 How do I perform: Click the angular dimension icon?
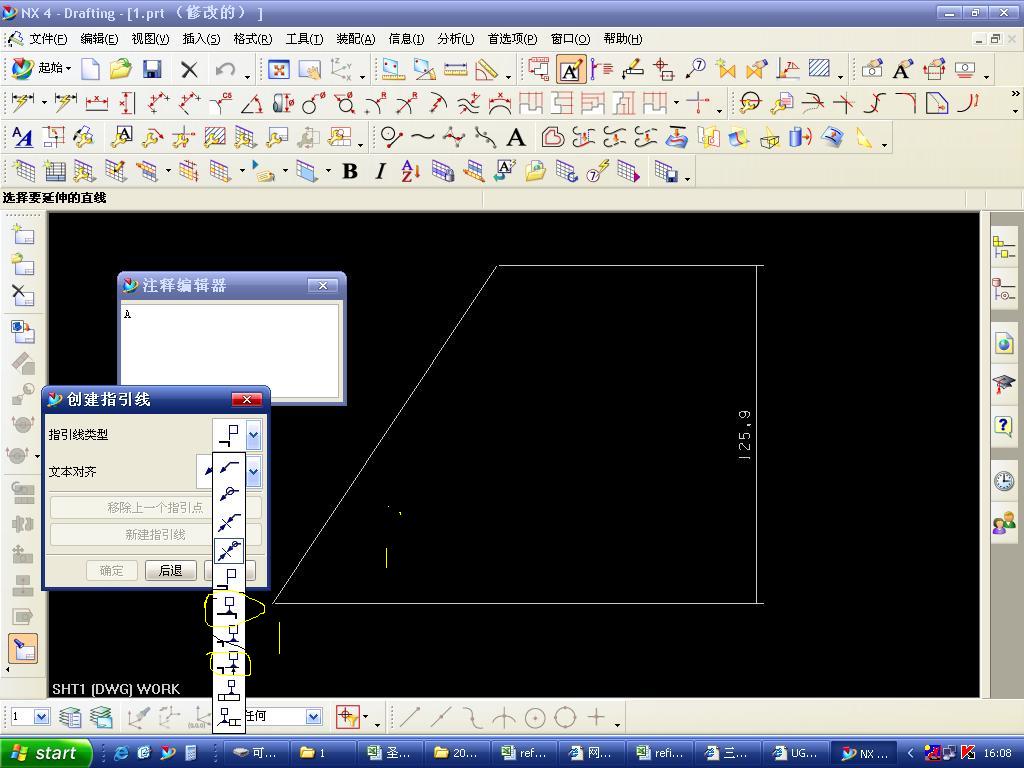click(251, 103)
